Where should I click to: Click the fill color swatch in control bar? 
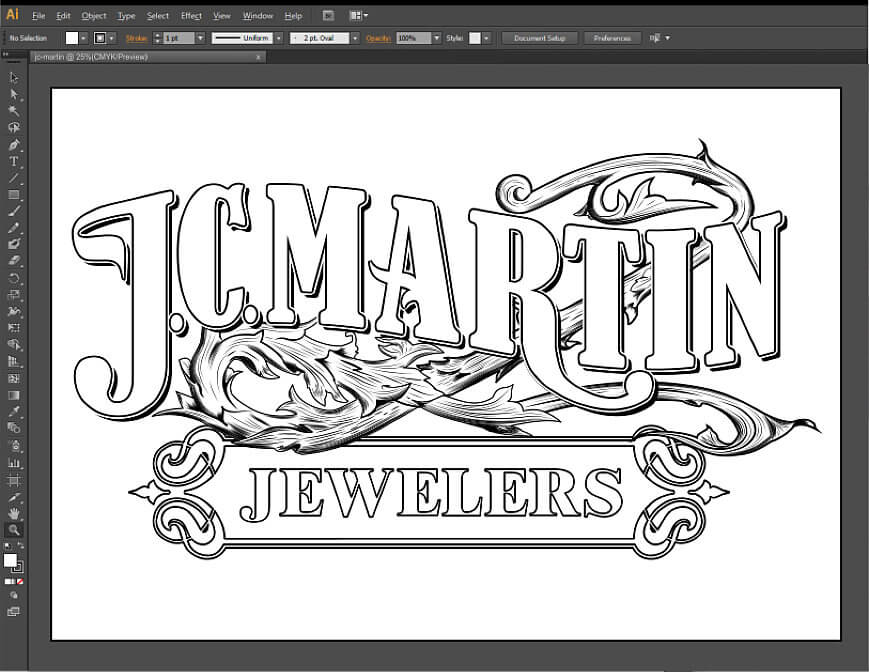(72, 38)
